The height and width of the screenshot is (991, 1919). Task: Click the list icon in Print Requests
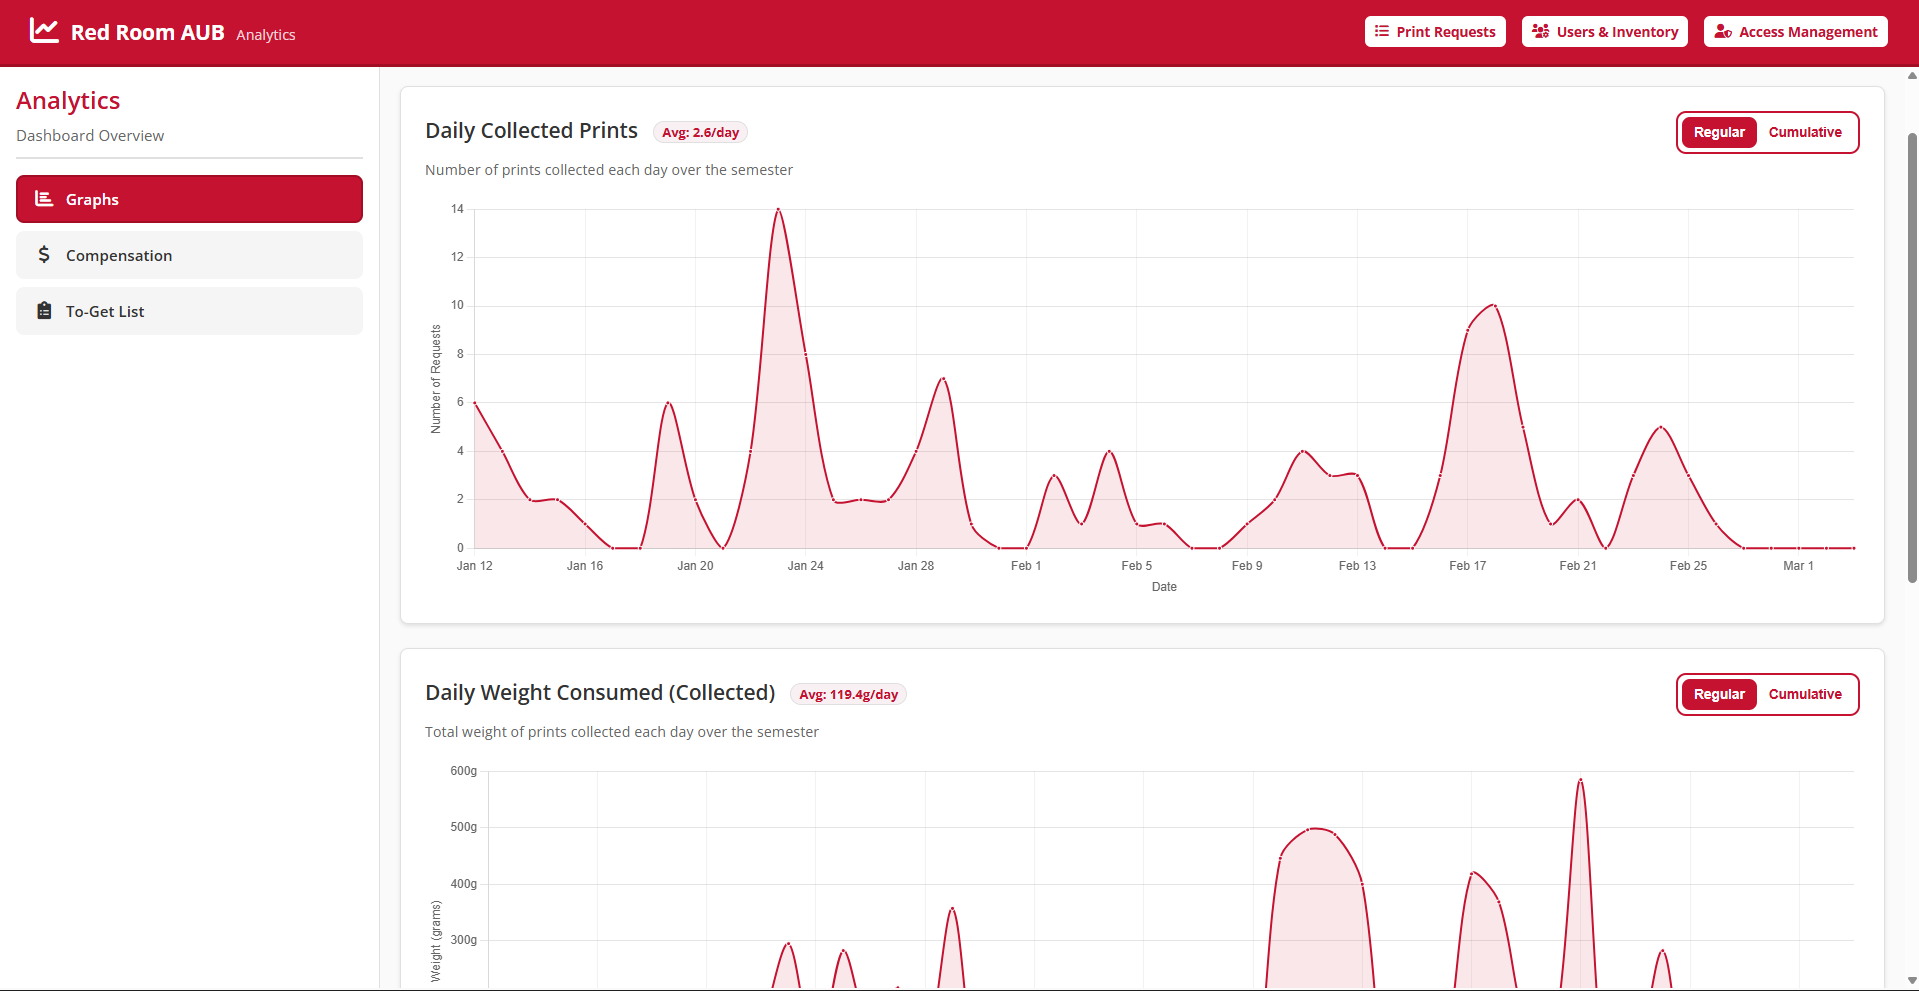tap(1382, 31)
